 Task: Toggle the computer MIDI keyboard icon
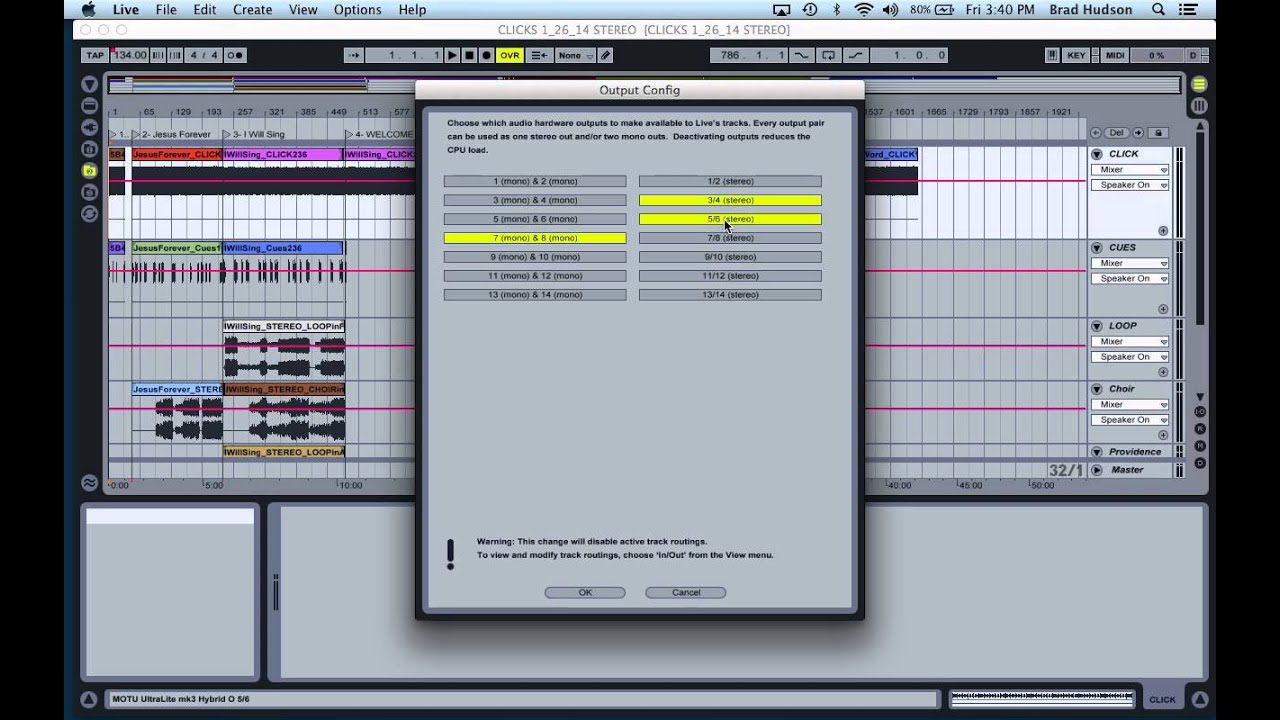(1053, 55)
